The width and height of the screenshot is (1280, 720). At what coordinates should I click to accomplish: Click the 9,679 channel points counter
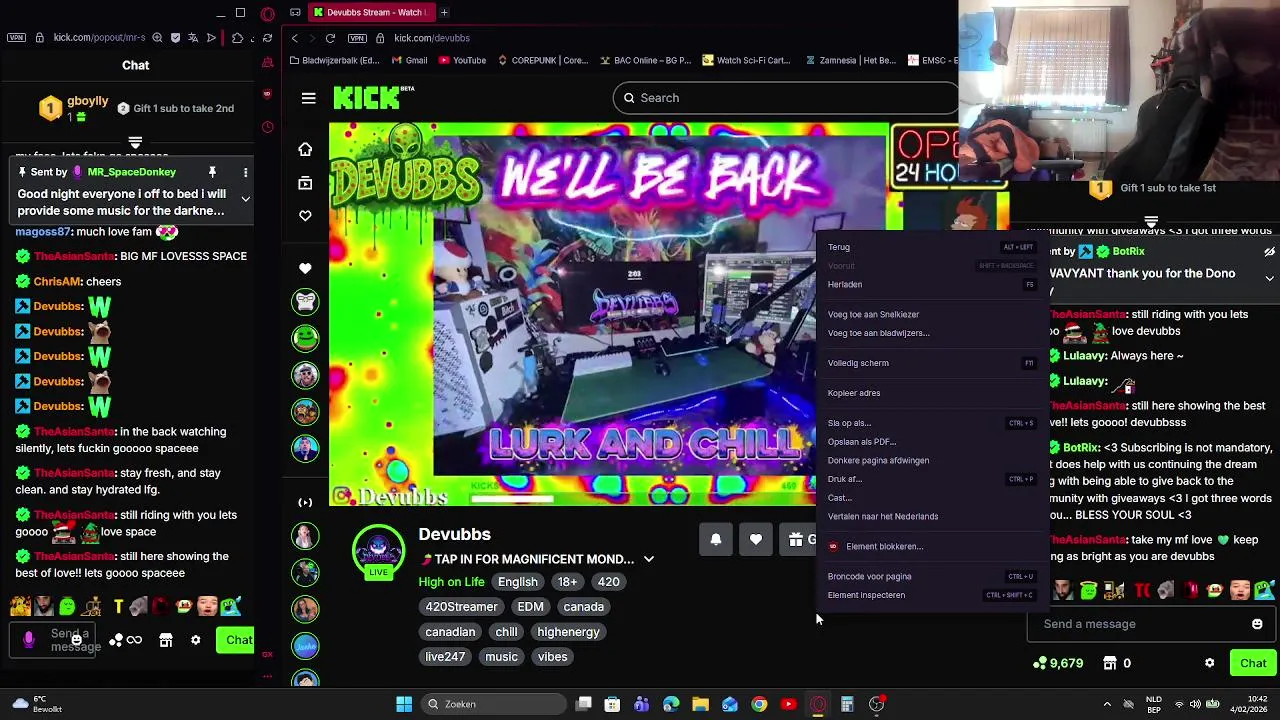[x=1058, y=663]
